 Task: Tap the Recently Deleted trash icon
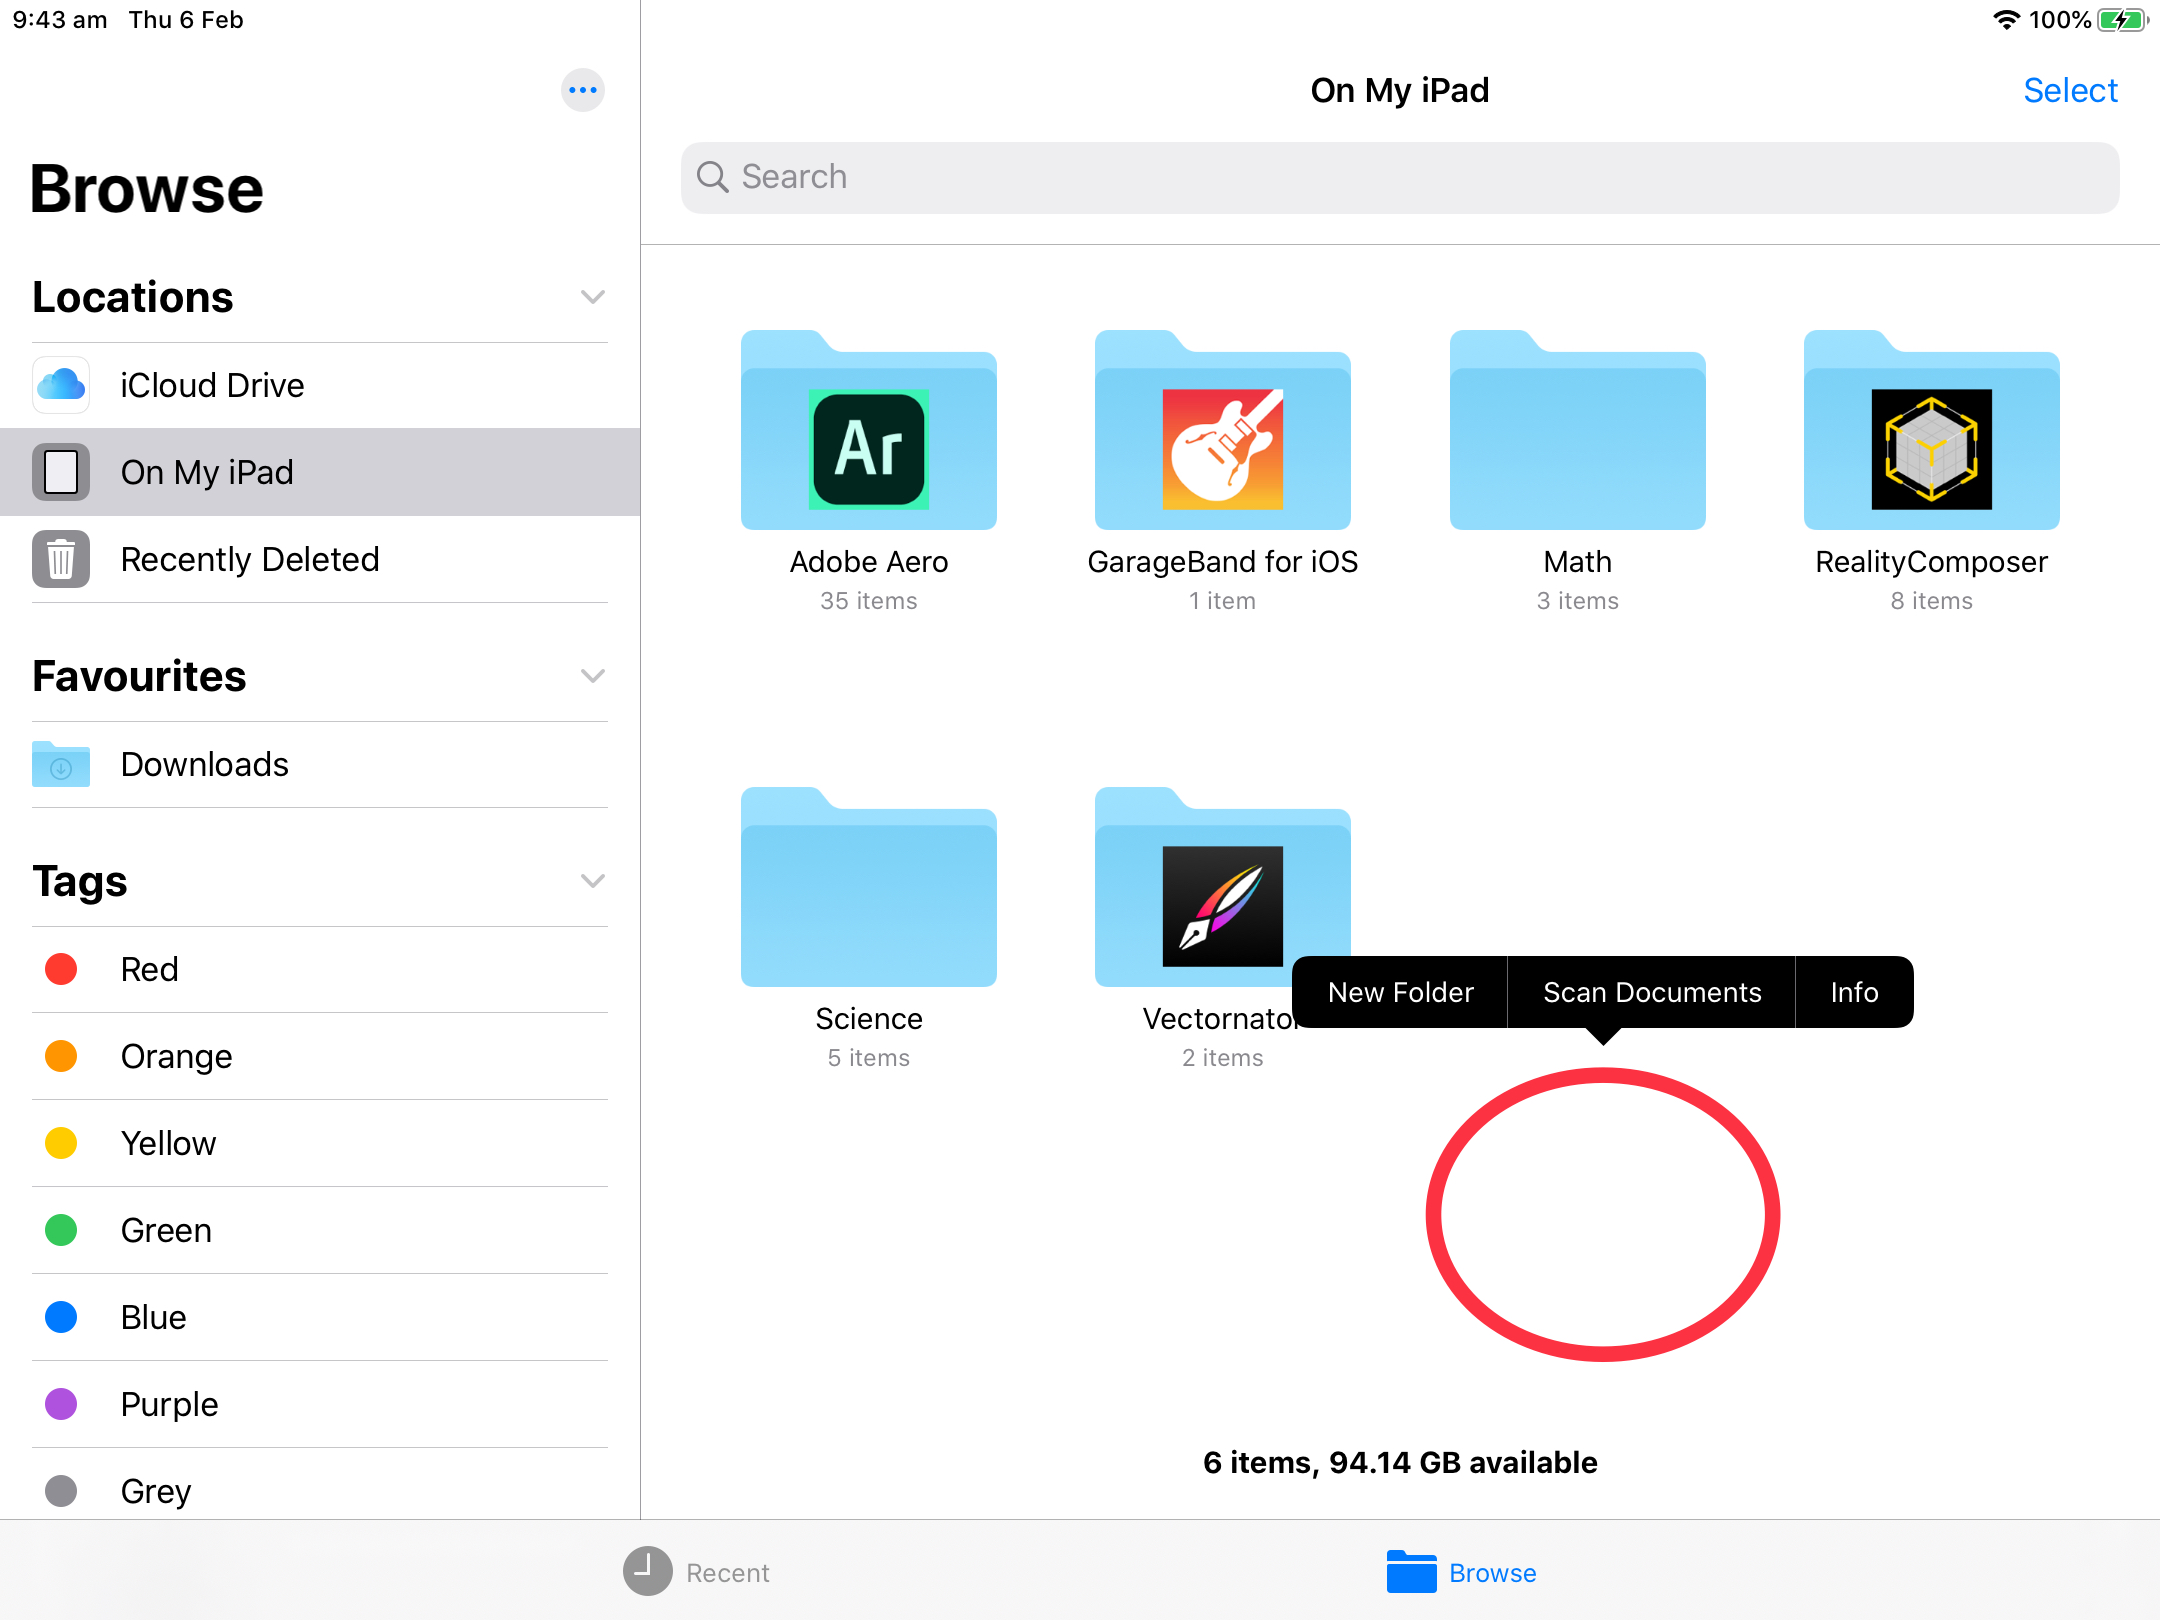coord(61,559)
